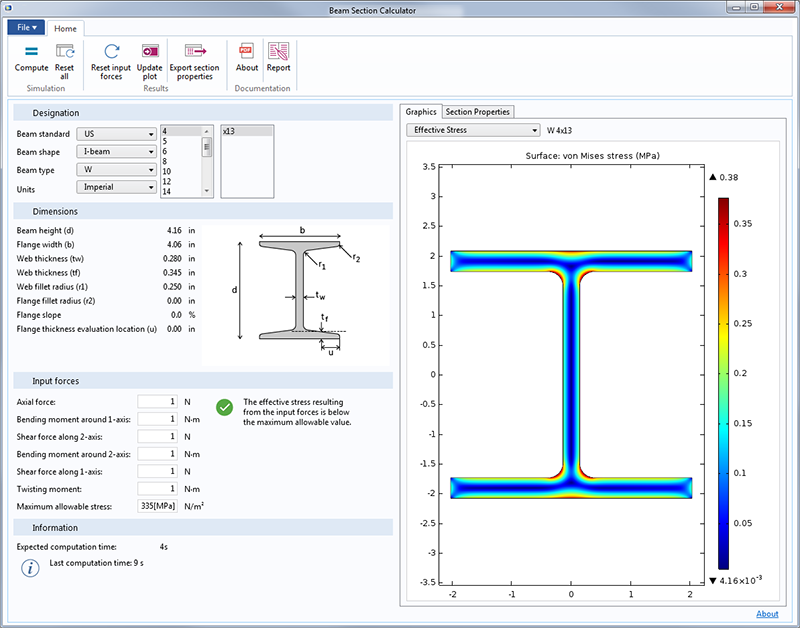
Task: Click the beam size list scroll up arrow
Action: pyautogui.click(x=207, y=131)
